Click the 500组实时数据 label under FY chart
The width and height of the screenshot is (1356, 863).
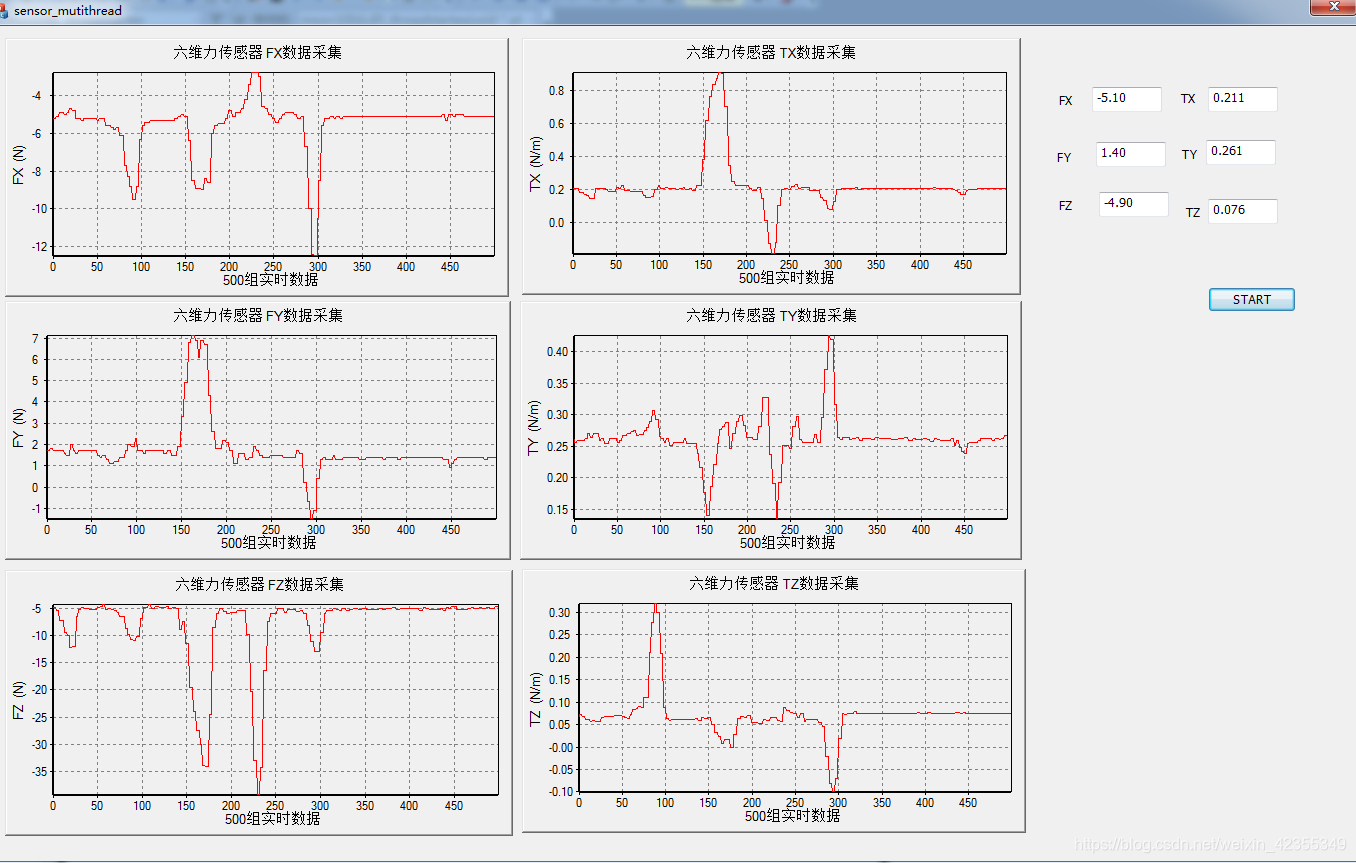(x=268, y=542)
